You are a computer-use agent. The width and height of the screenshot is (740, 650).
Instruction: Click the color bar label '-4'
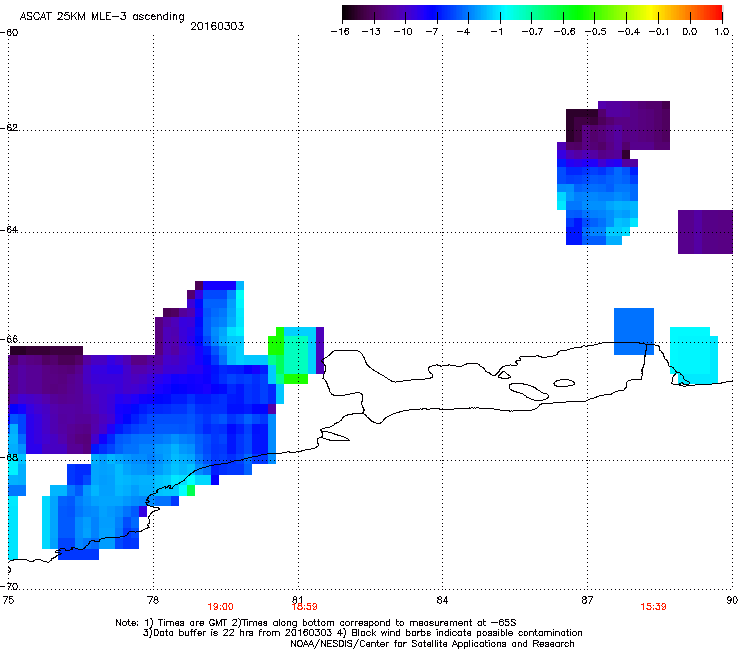click(463, 32)
